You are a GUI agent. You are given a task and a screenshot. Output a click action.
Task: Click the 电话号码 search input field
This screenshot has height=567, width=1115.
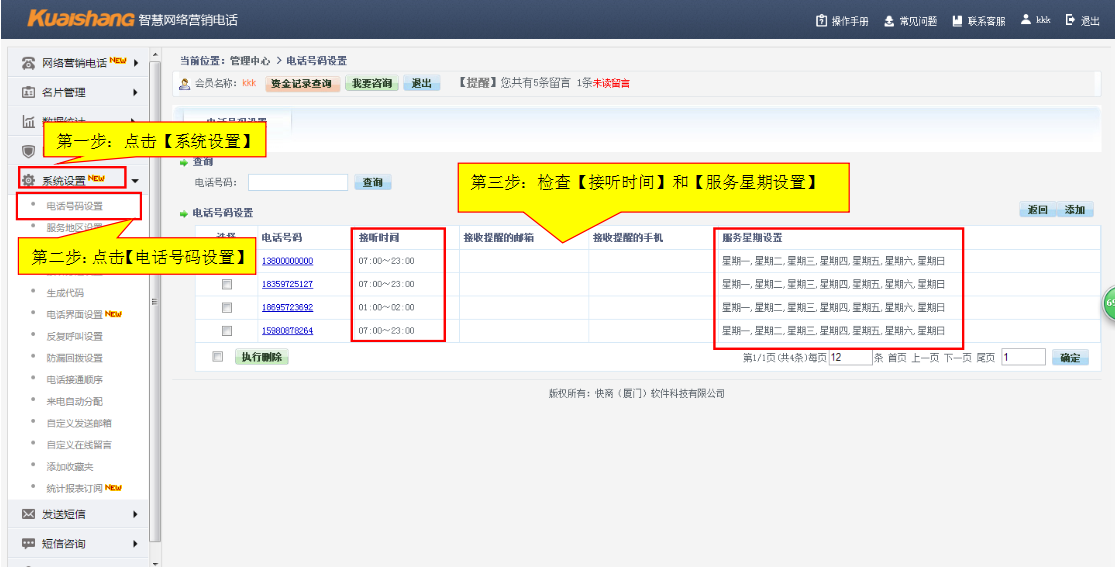[298, 183]
